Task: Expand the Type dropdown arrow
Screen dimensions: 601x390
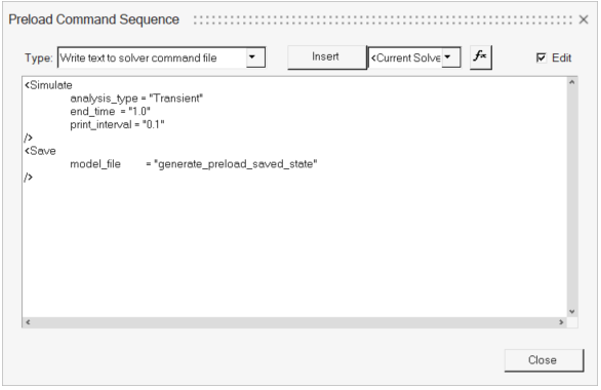Action: click(255, 57)
